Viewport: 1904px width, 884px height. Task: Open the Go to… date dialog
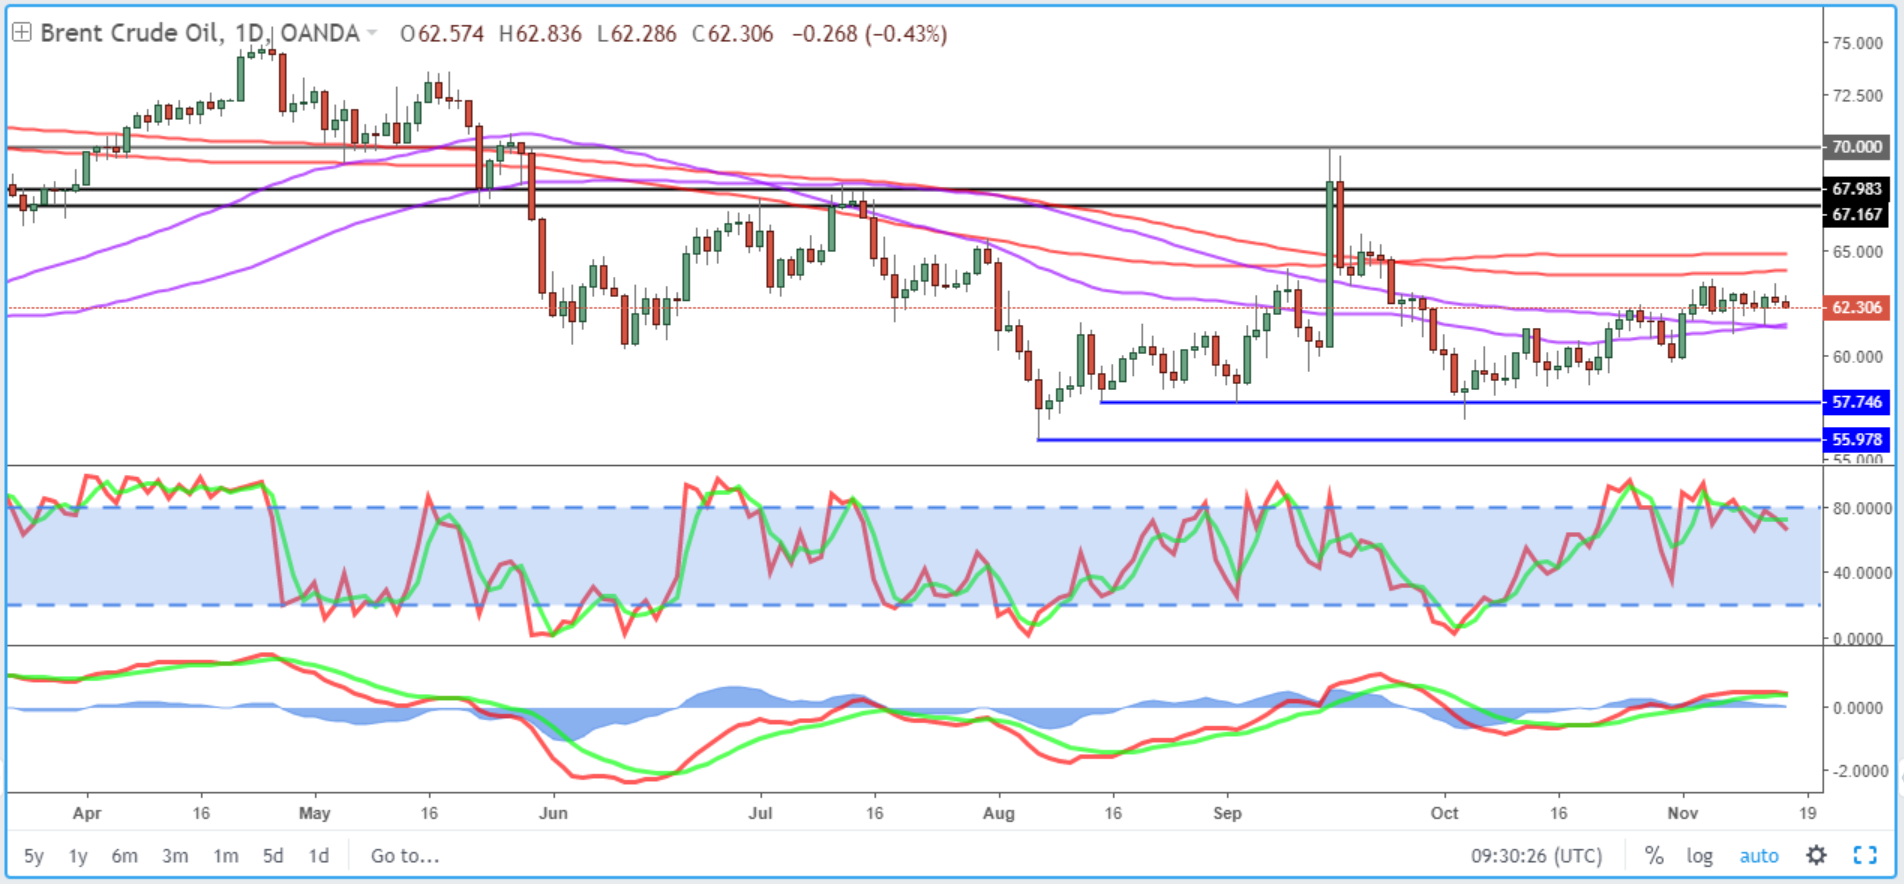405,856
